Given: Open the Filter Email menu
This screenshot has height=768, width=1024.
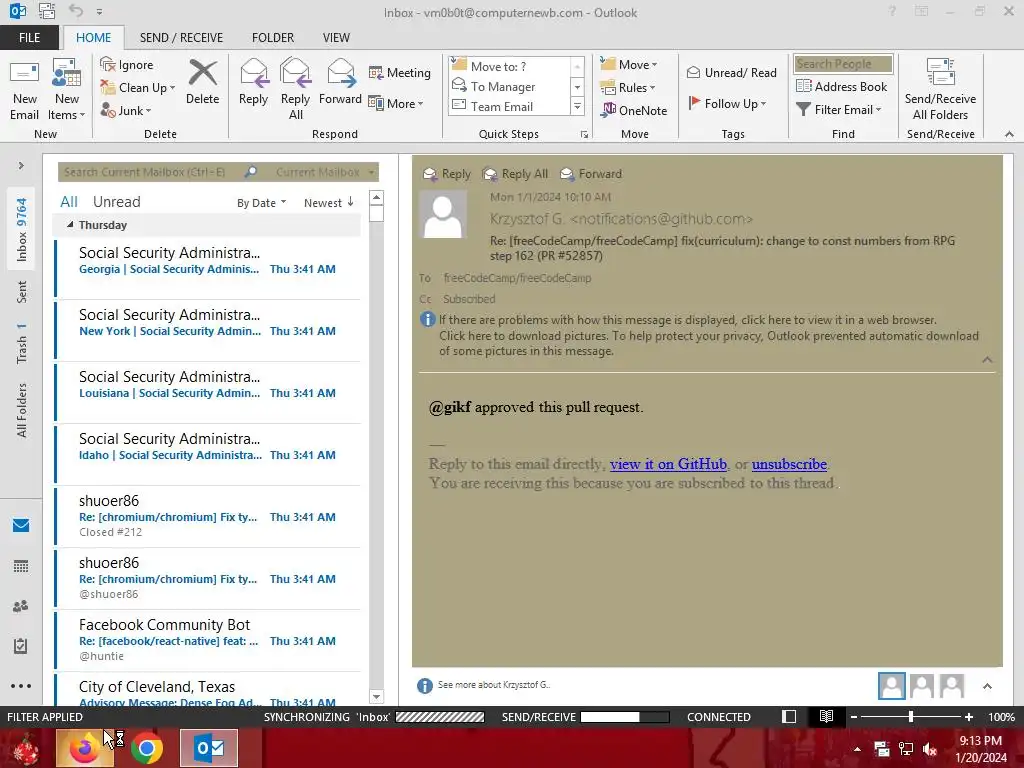Looking at the screenshot, I should (x=839, y=110).
